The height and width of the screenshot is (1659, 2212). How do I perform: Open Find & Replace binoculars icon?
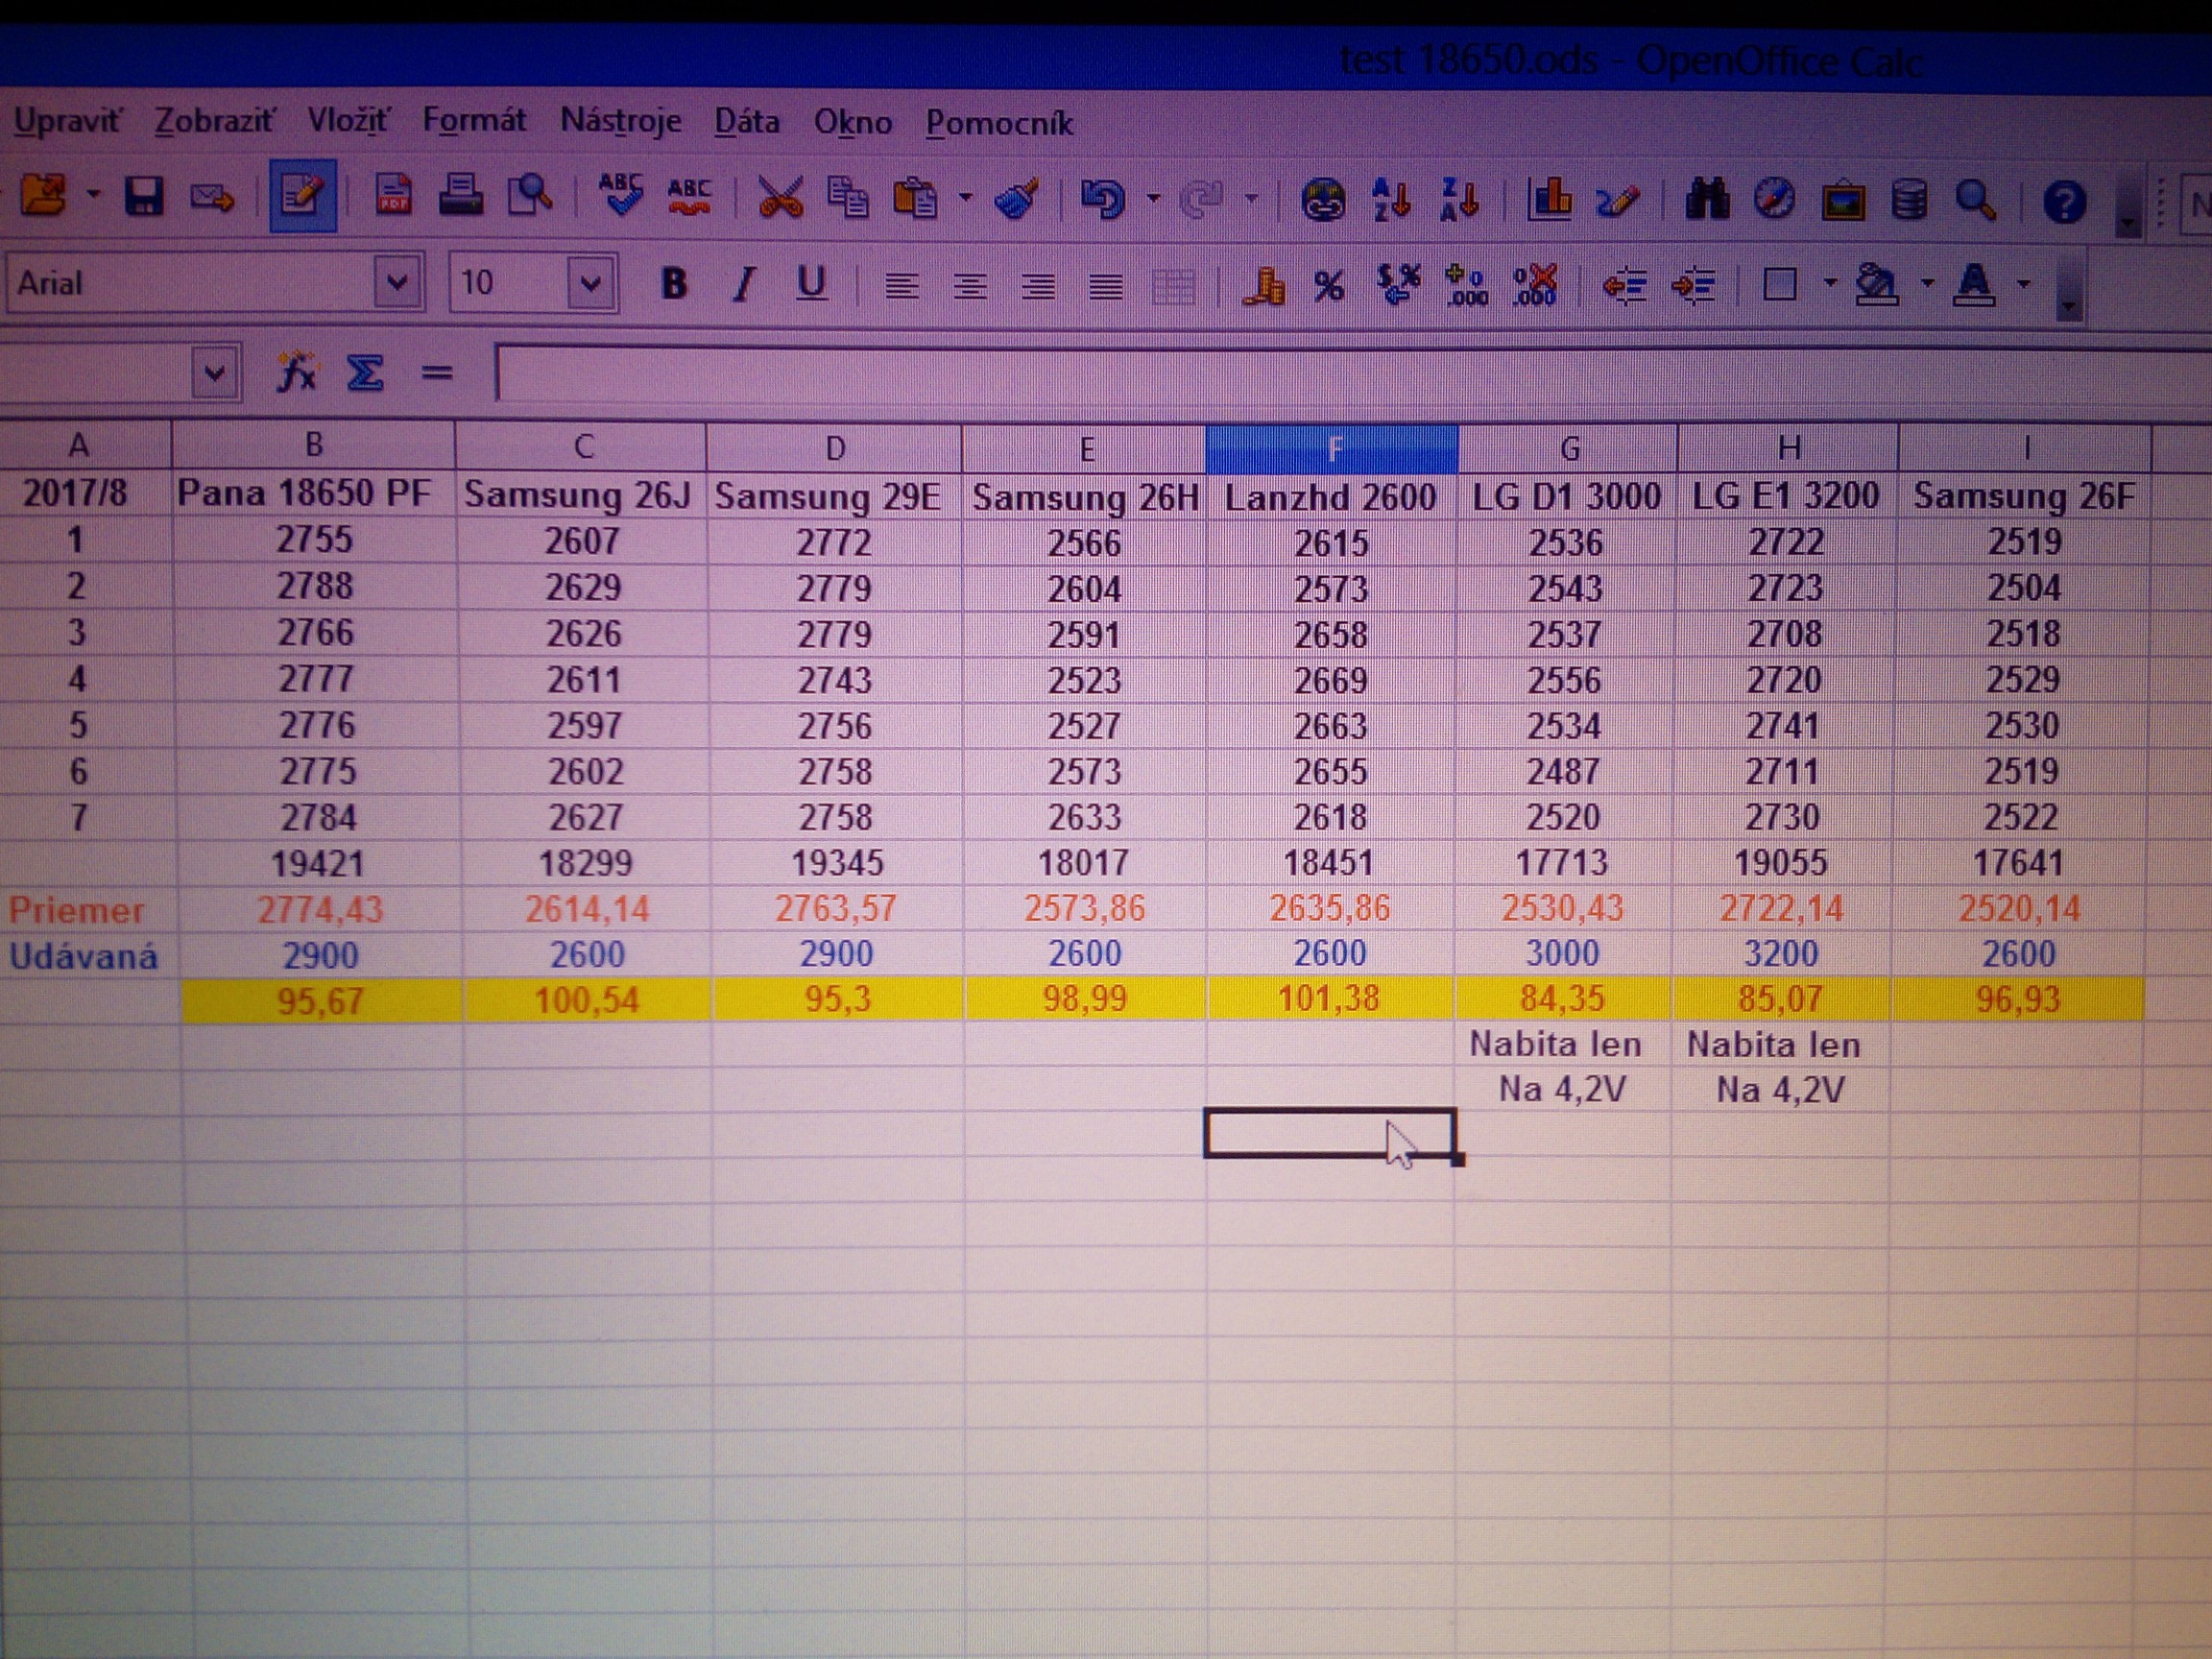point(1707,200)
